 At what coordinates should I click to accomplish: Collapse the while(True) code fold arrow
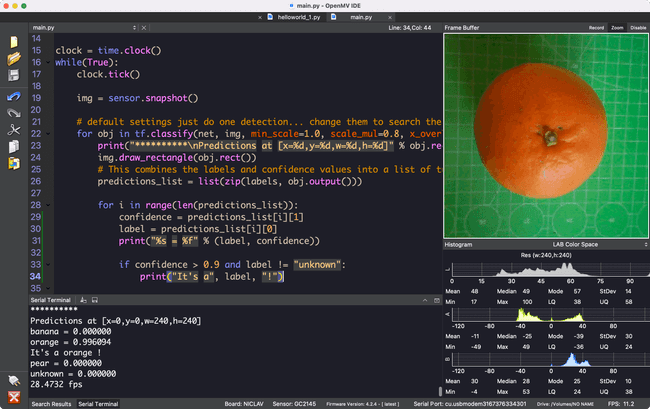pos(49,62)
